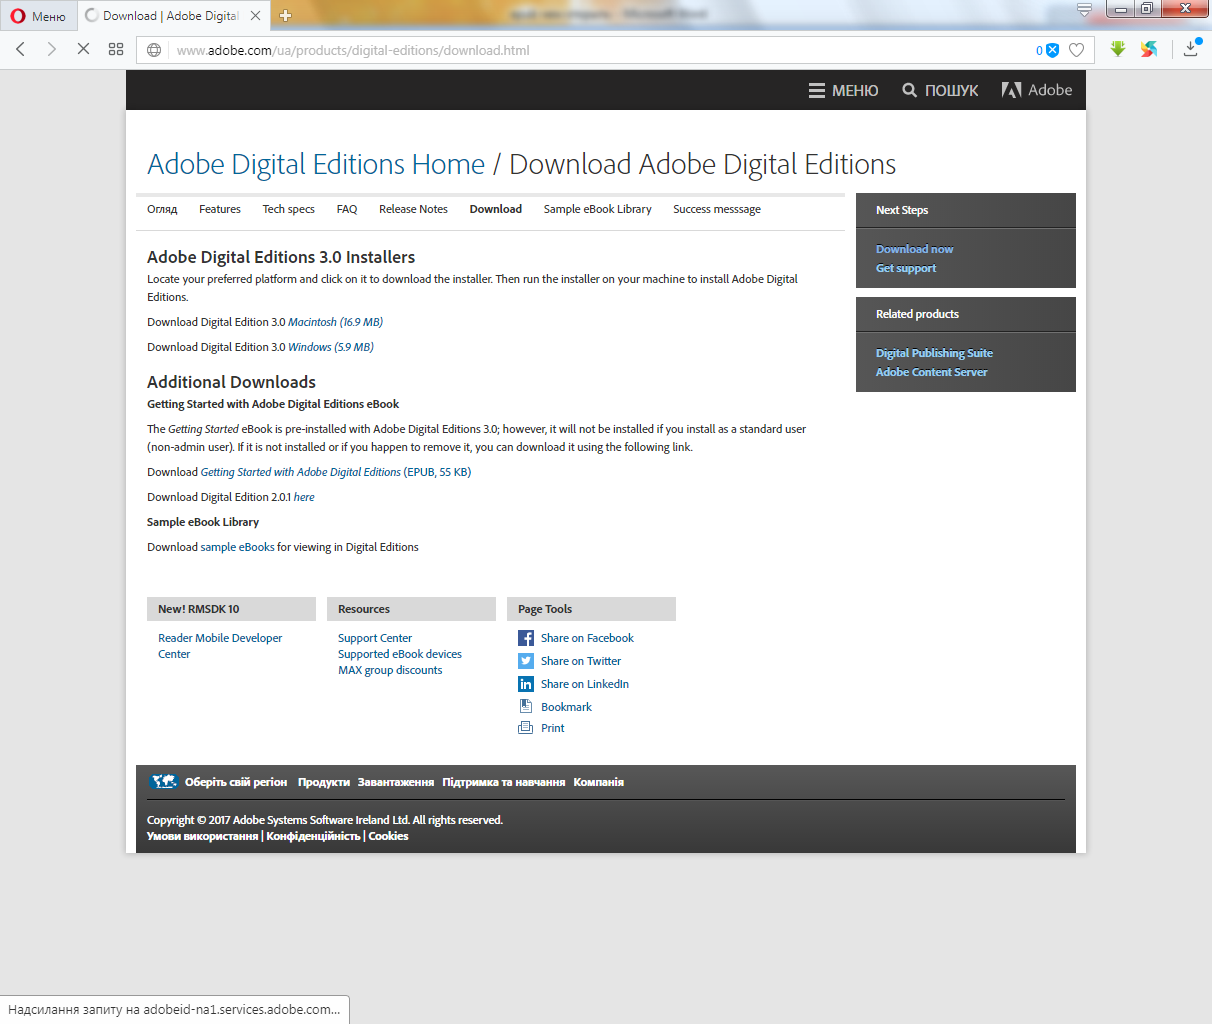The width and height of the screenshot is (1212, 1024).
Task: Download the Windows (5.9 MB) installer
Action: [x=330, y=347]
